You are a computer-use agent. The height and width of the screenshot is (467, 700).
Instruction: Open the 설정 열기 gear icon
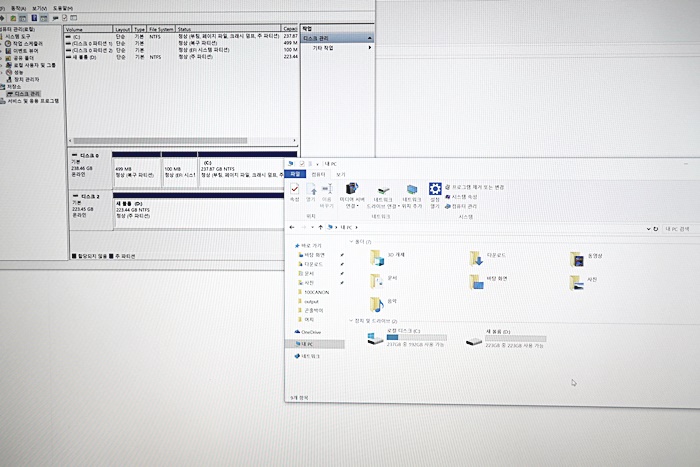[435, 189]
